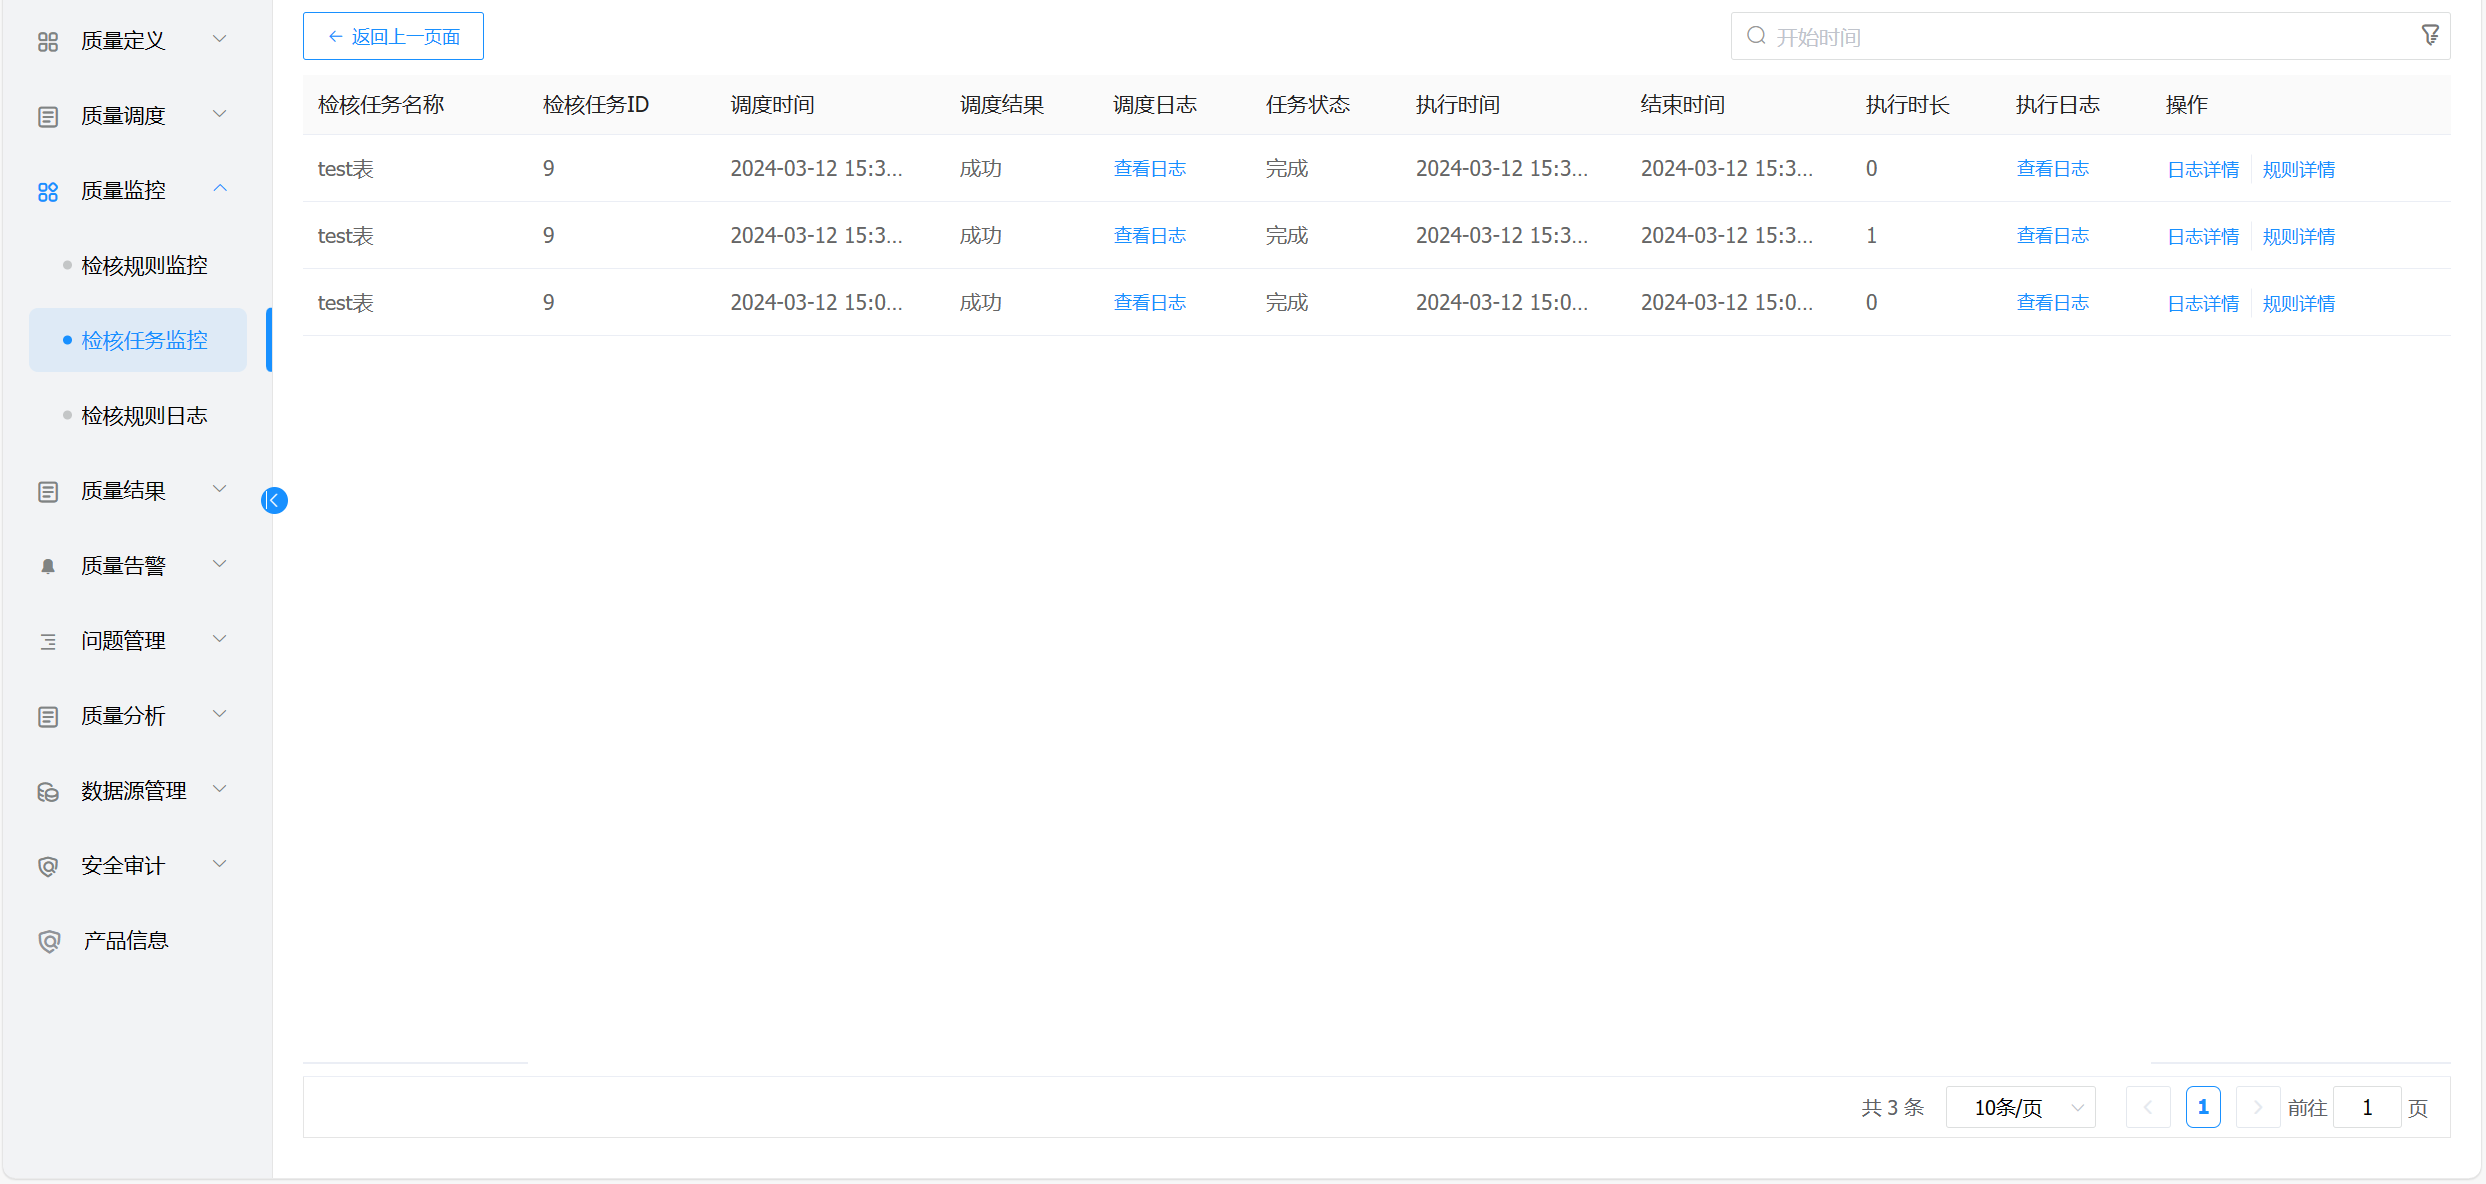Click the 质量告警 bell icon
The width and height of the screenshot is (2486, 1184).
(48, 566)
